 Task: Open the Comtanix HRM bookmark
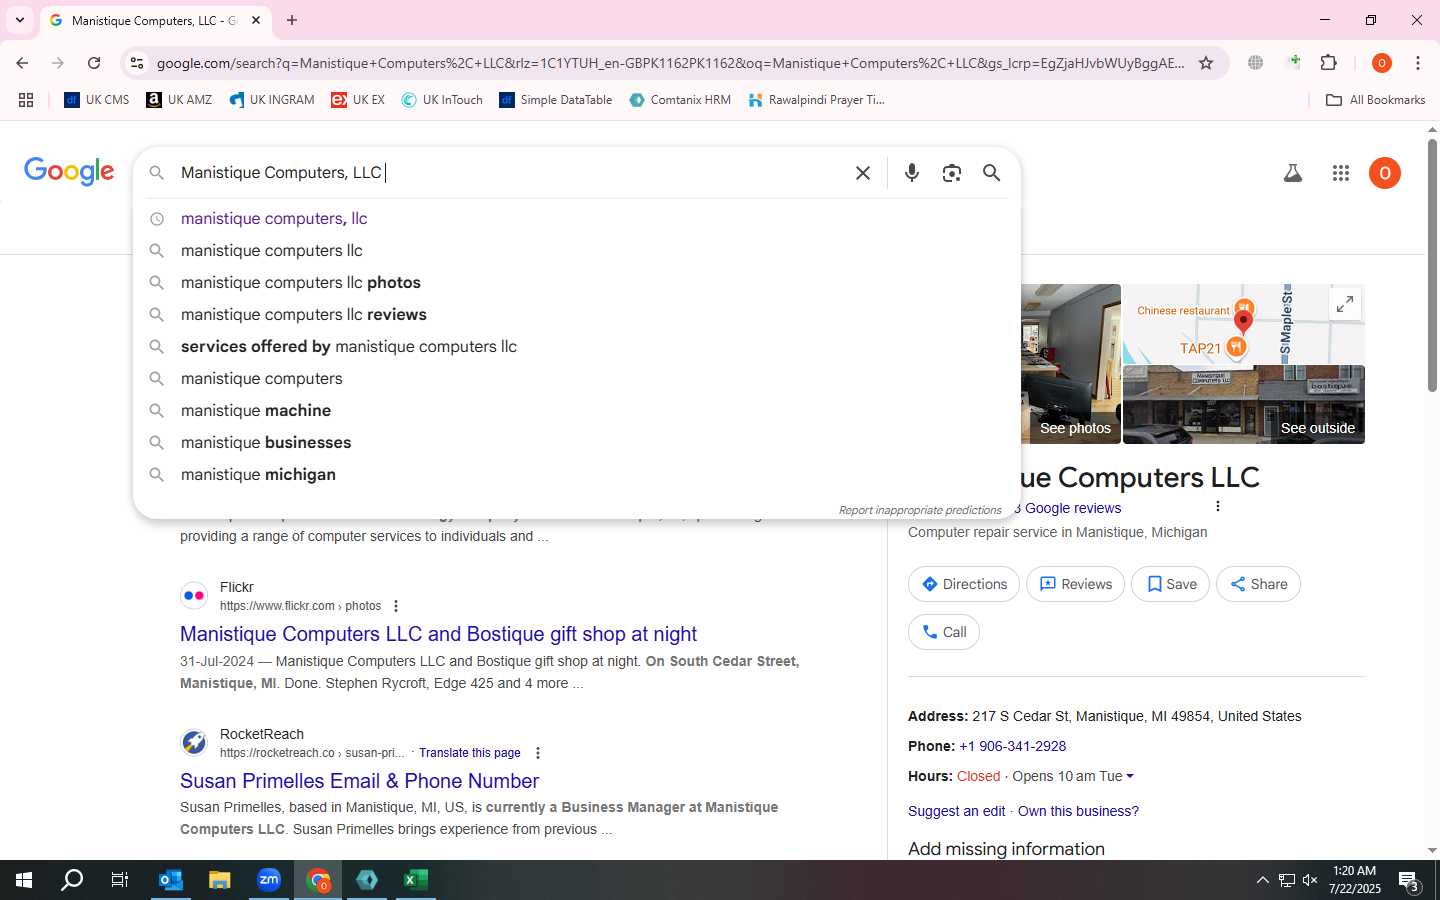pos(680,100)
